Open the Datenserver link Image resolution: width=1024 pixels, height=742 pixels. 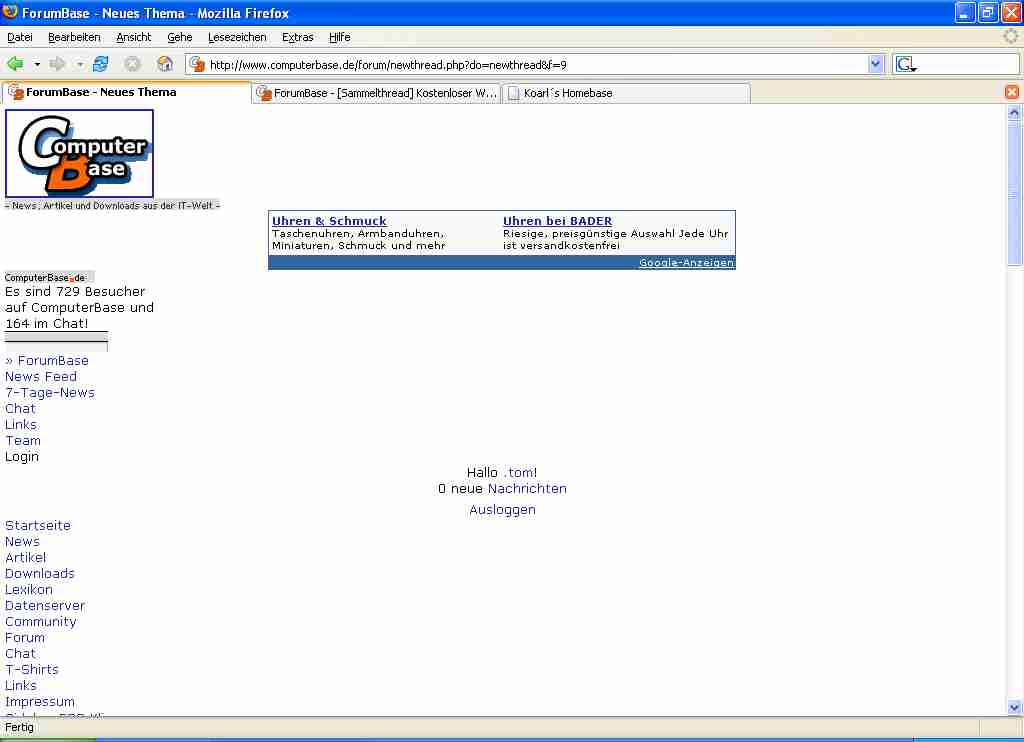pyautogui.click(x=45, y=605)
